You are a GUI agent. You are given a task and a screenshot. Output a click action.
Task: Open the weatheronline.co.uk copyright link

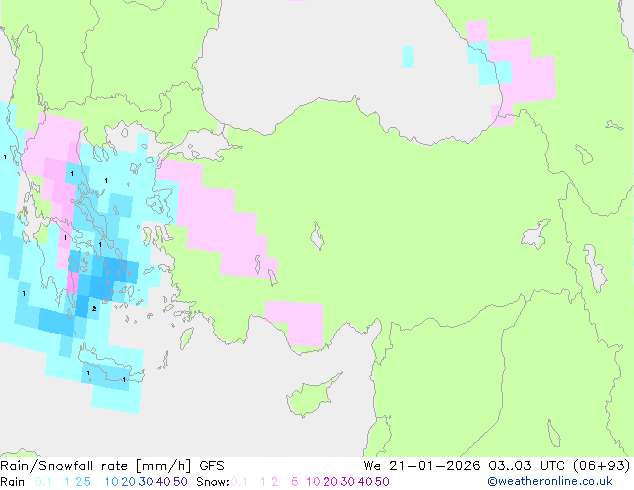[550, 482]
